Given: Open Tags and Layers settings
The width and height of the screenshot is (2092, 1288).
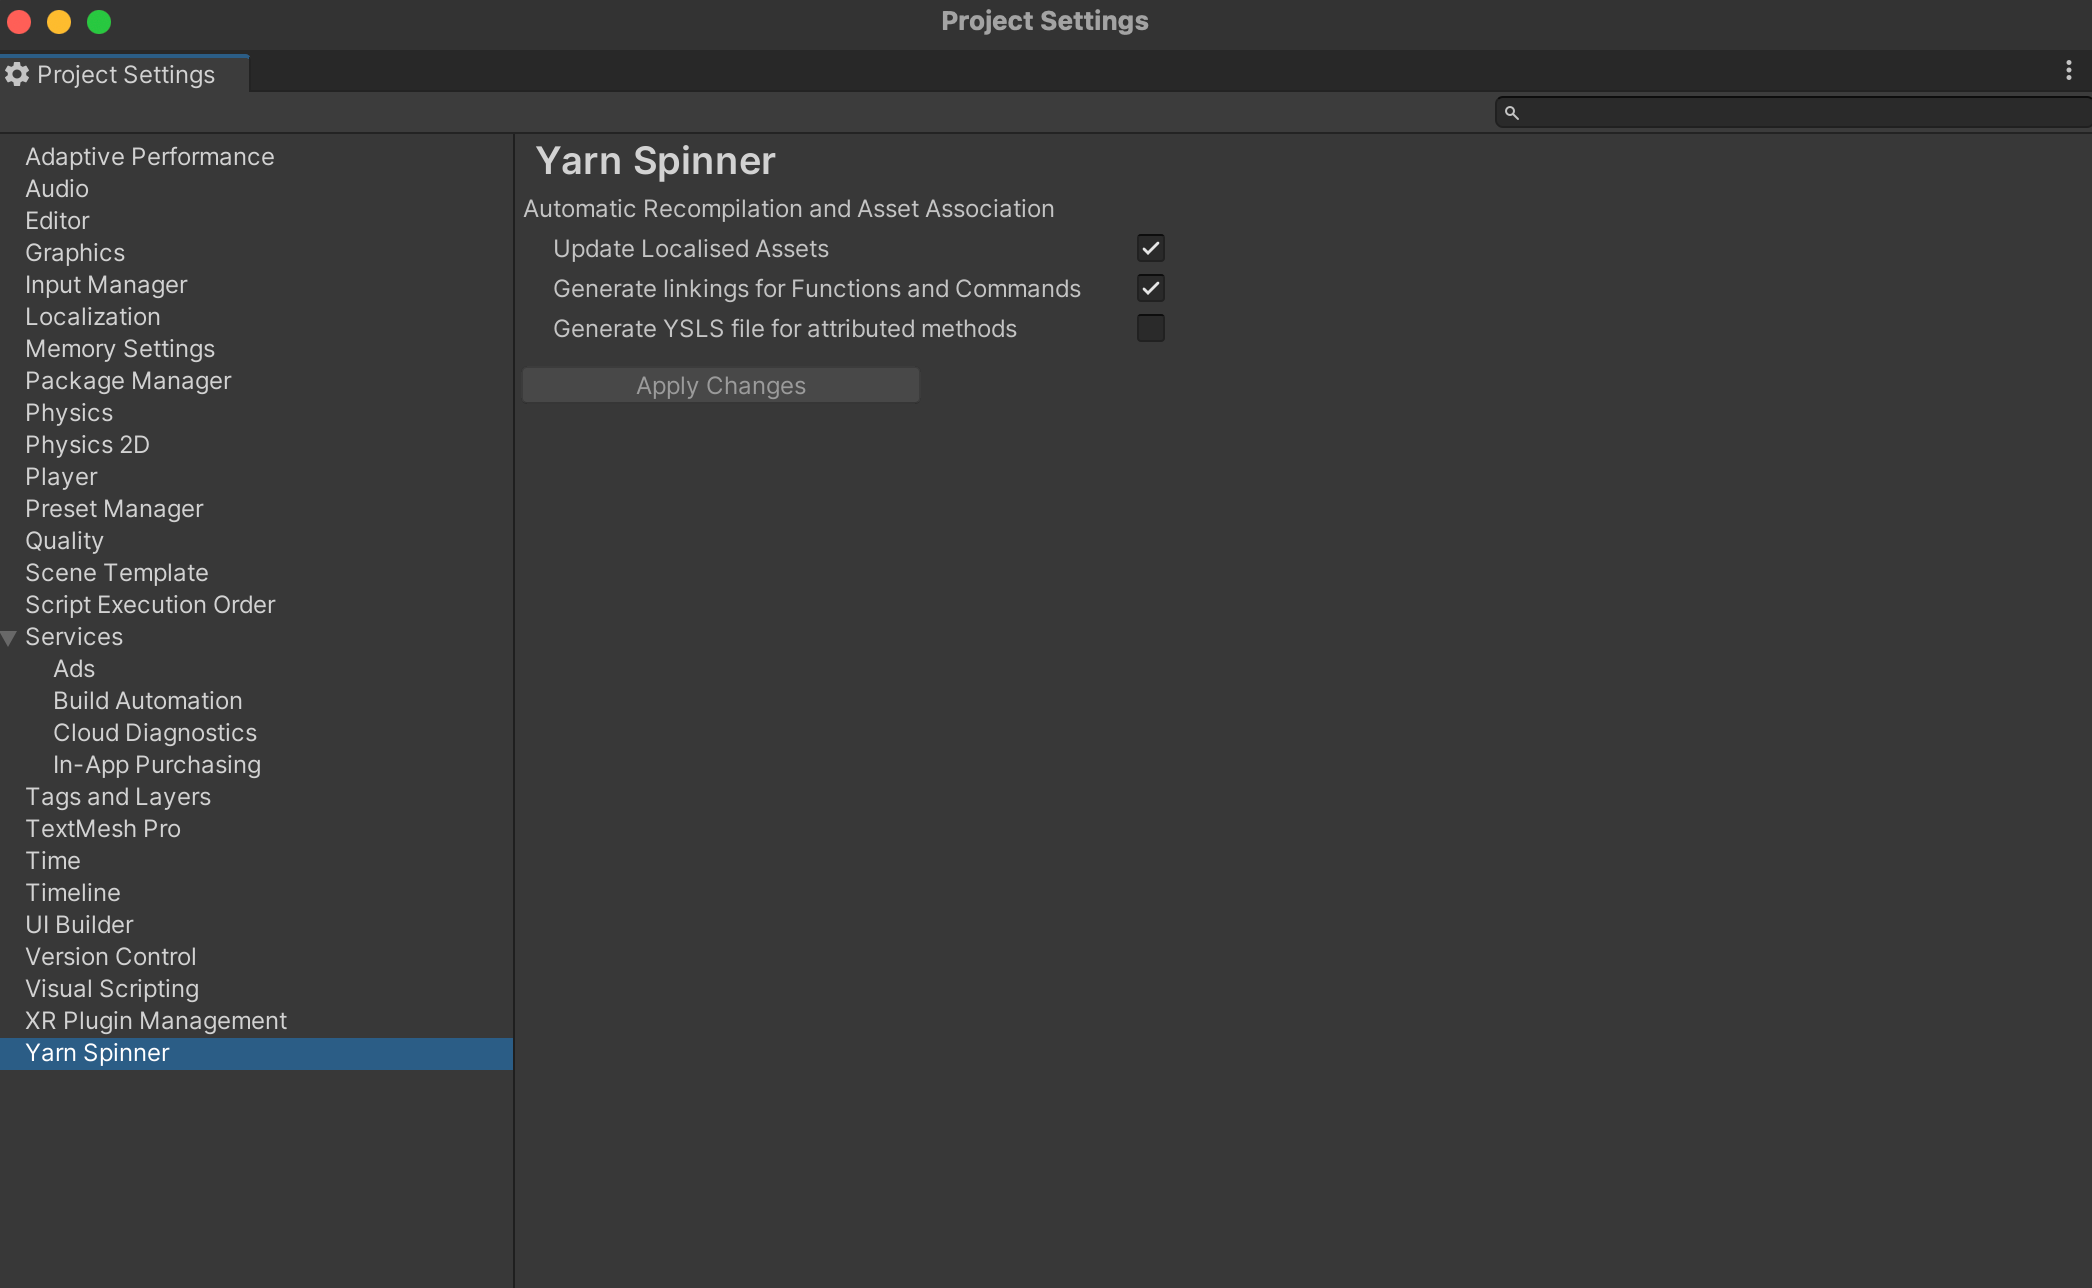Looking at the screenshot, I should point(118,796).
